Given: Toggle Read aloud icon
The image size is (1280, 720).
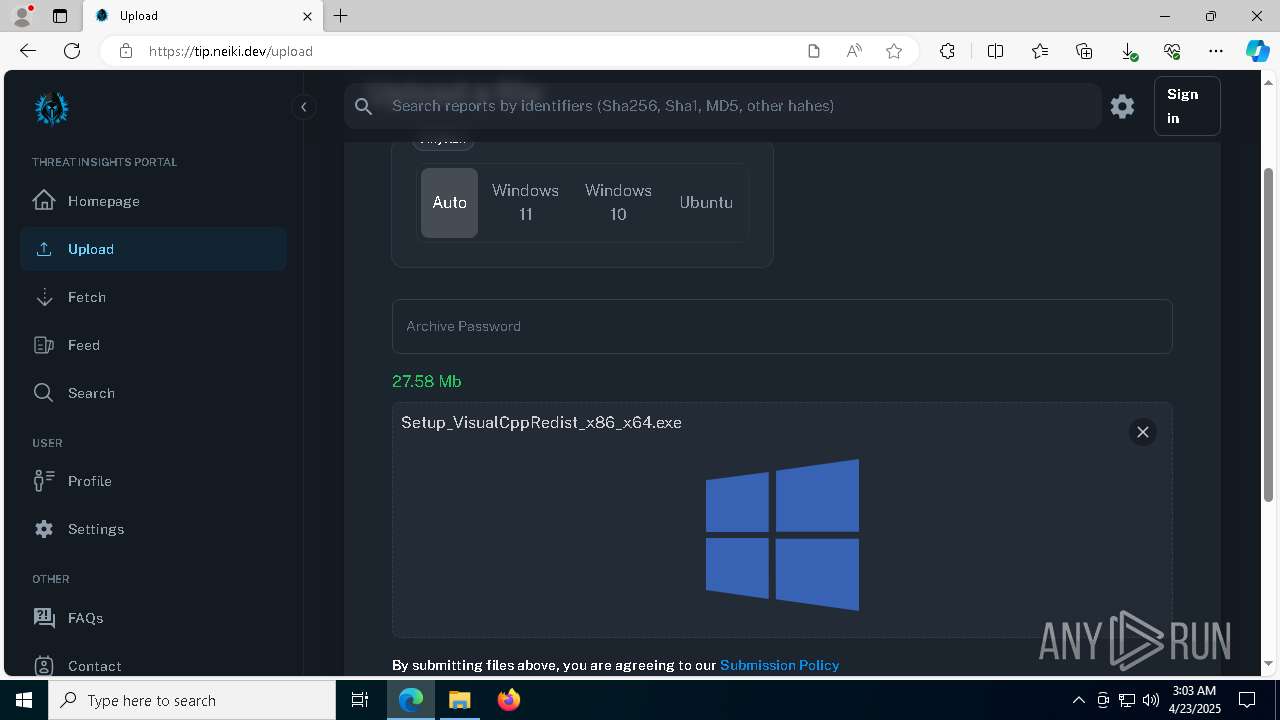Looking at the screenshot, I should pyautogui.click(x=854, y=51).
